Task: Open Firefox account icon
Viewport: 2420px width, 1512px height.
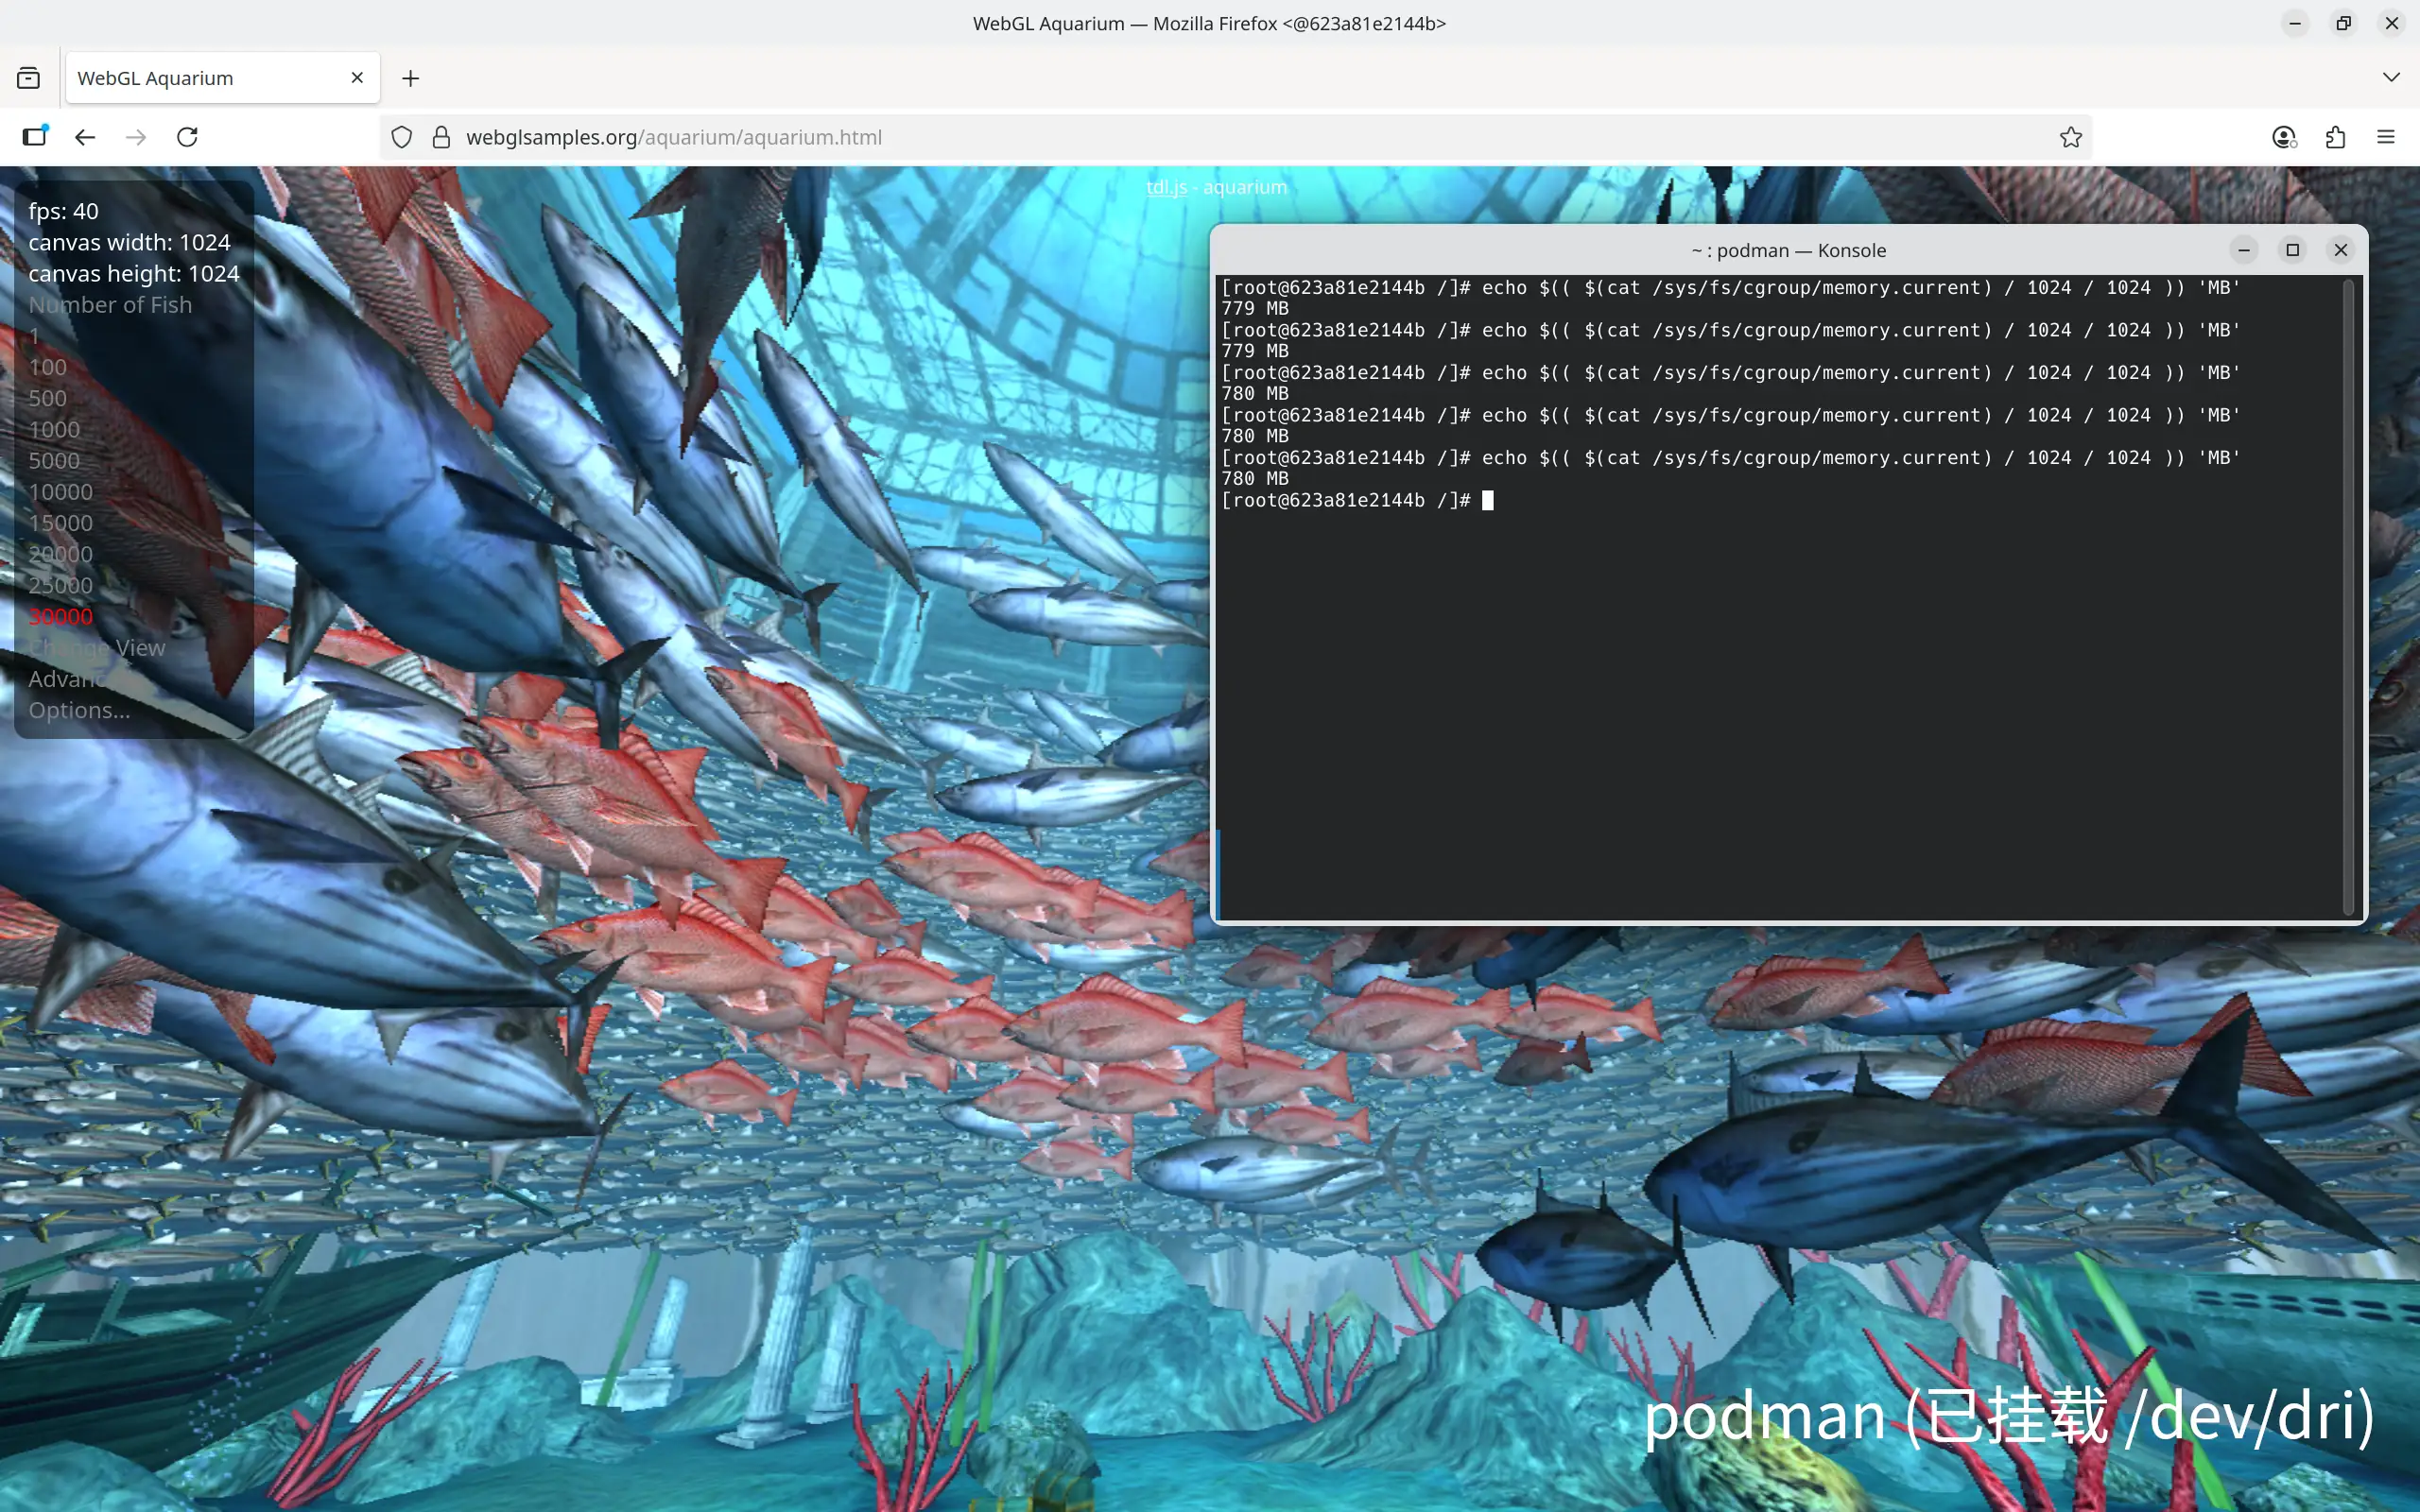Action: click(x=2283, y=137)
